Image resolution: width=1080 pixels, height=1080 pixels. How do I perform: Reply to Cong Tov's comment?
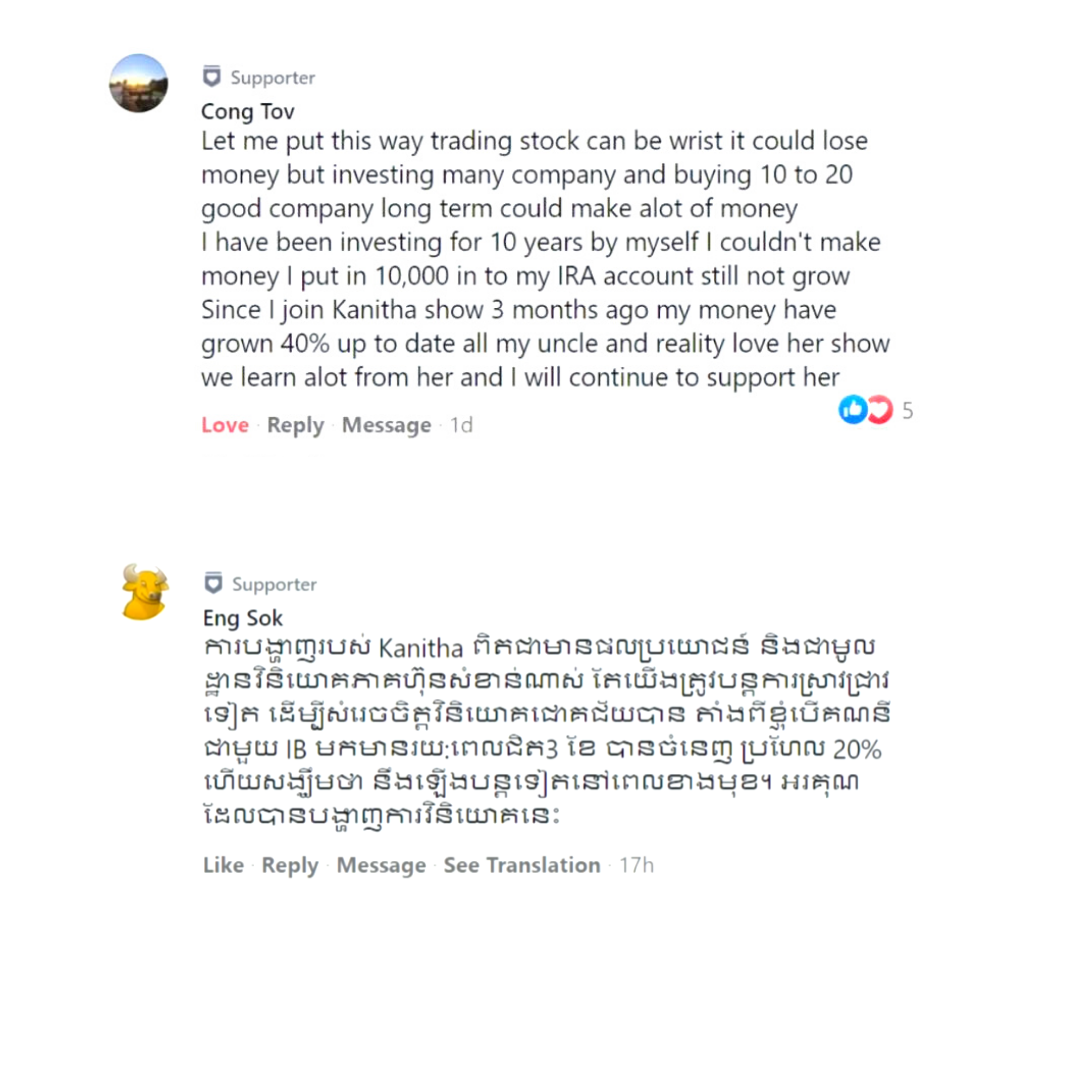[295, 425]
